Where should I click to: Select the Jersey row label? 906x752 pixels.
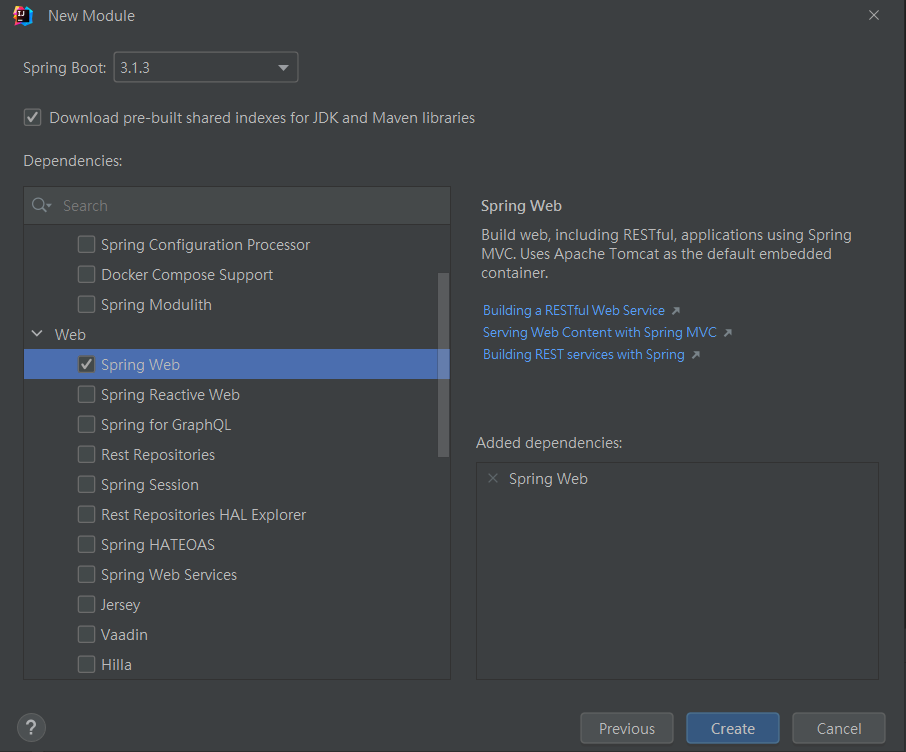coord(120,605)
